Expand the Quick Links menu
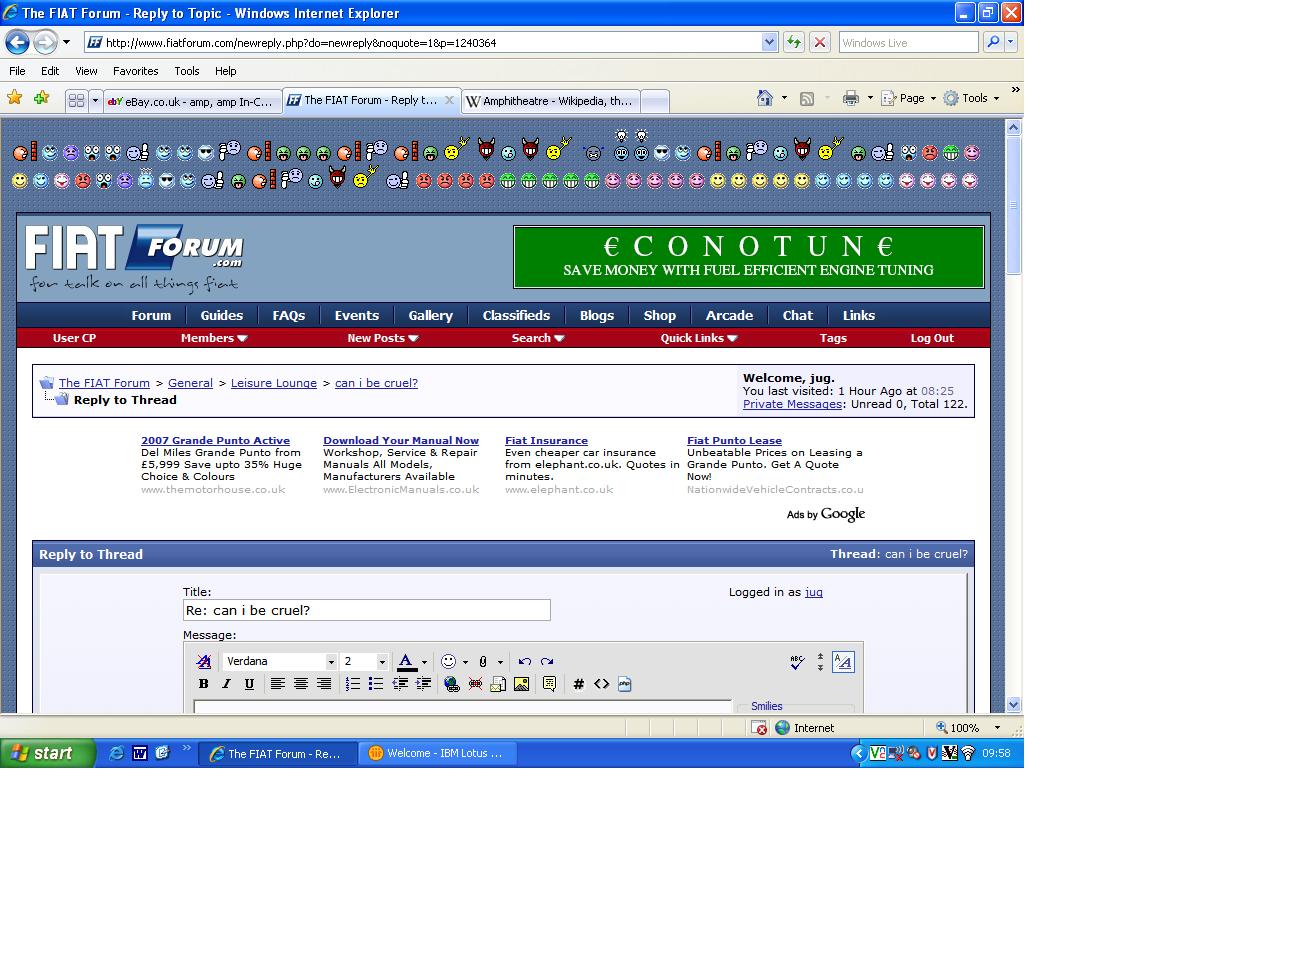This screenshot has height=980, width=1306. pyautogui.click(x=699, y=338)
